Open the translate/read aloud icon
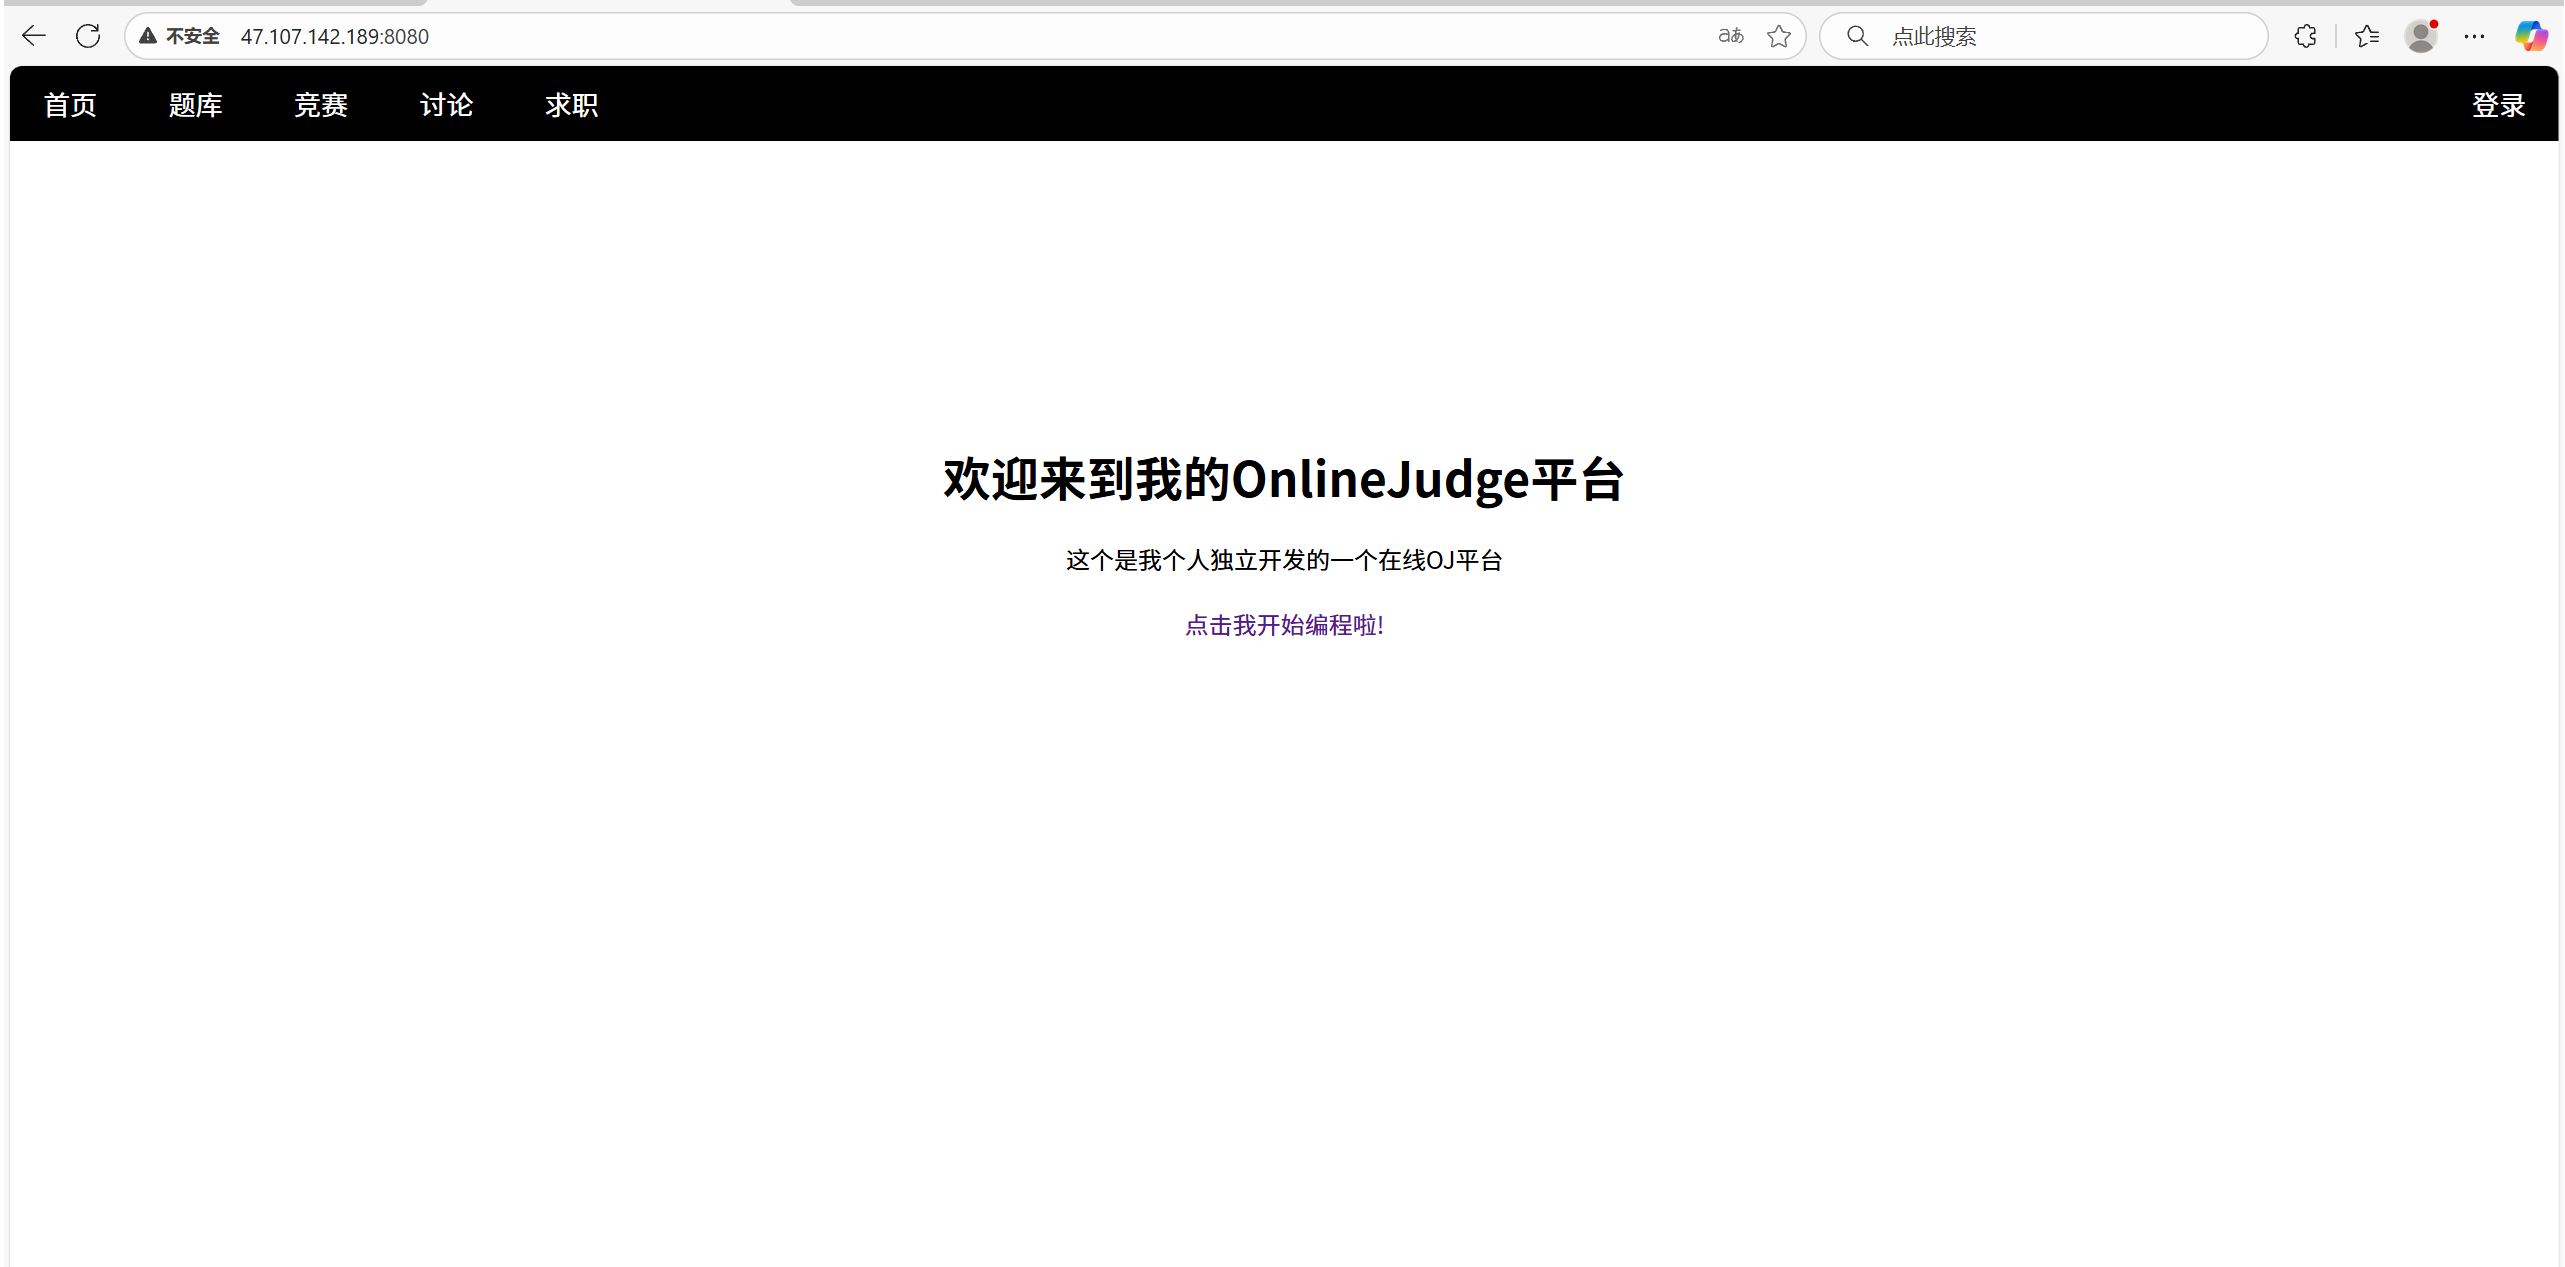 coord(1730,36)
